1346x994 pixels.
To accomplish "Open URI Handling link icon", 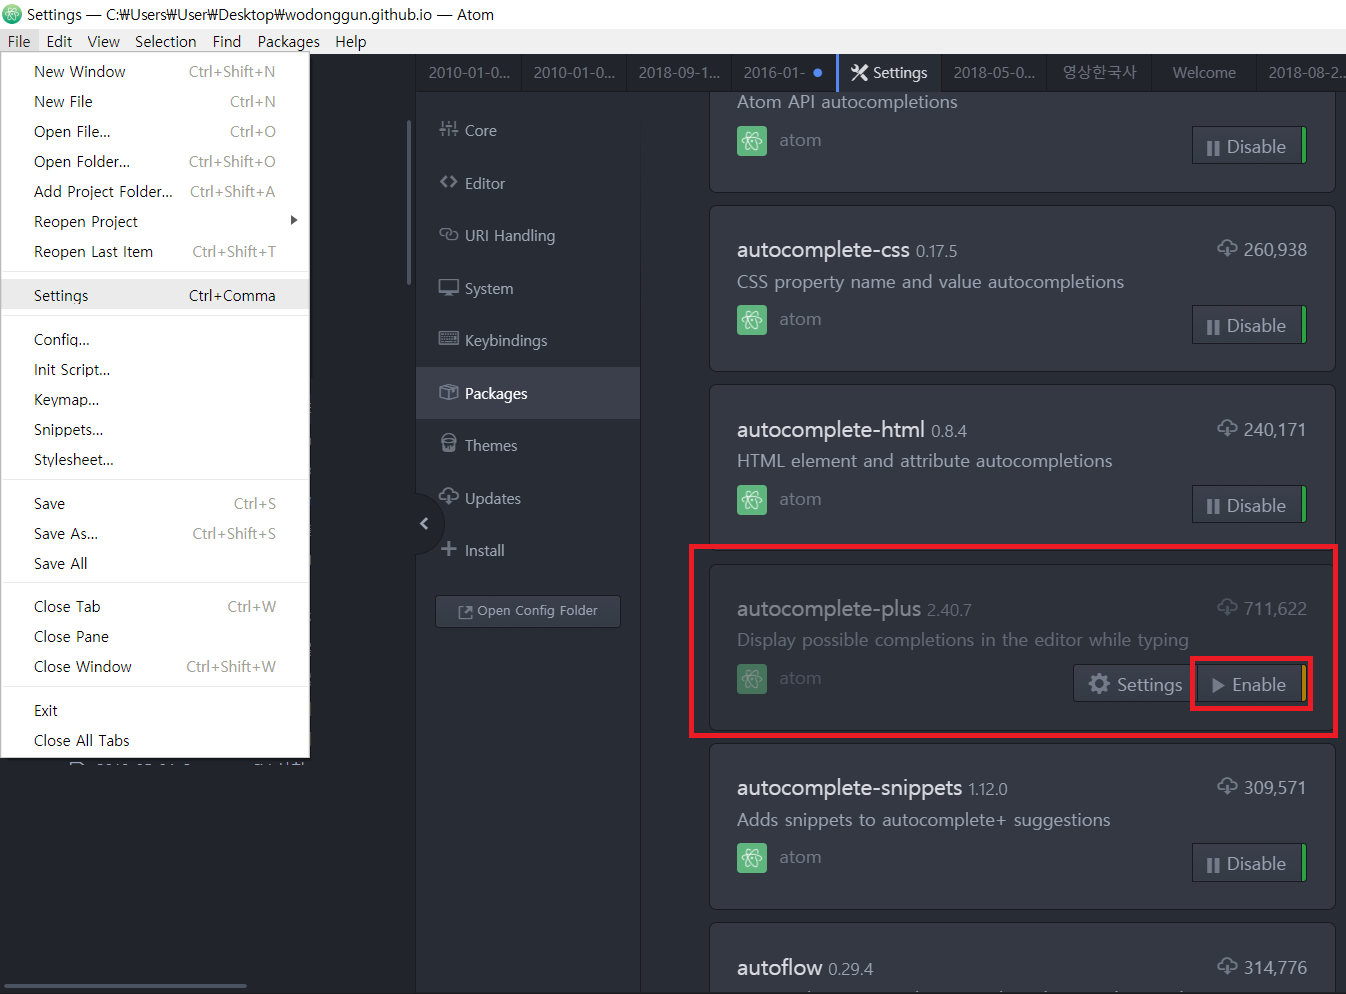I will [x=448, y=234].
